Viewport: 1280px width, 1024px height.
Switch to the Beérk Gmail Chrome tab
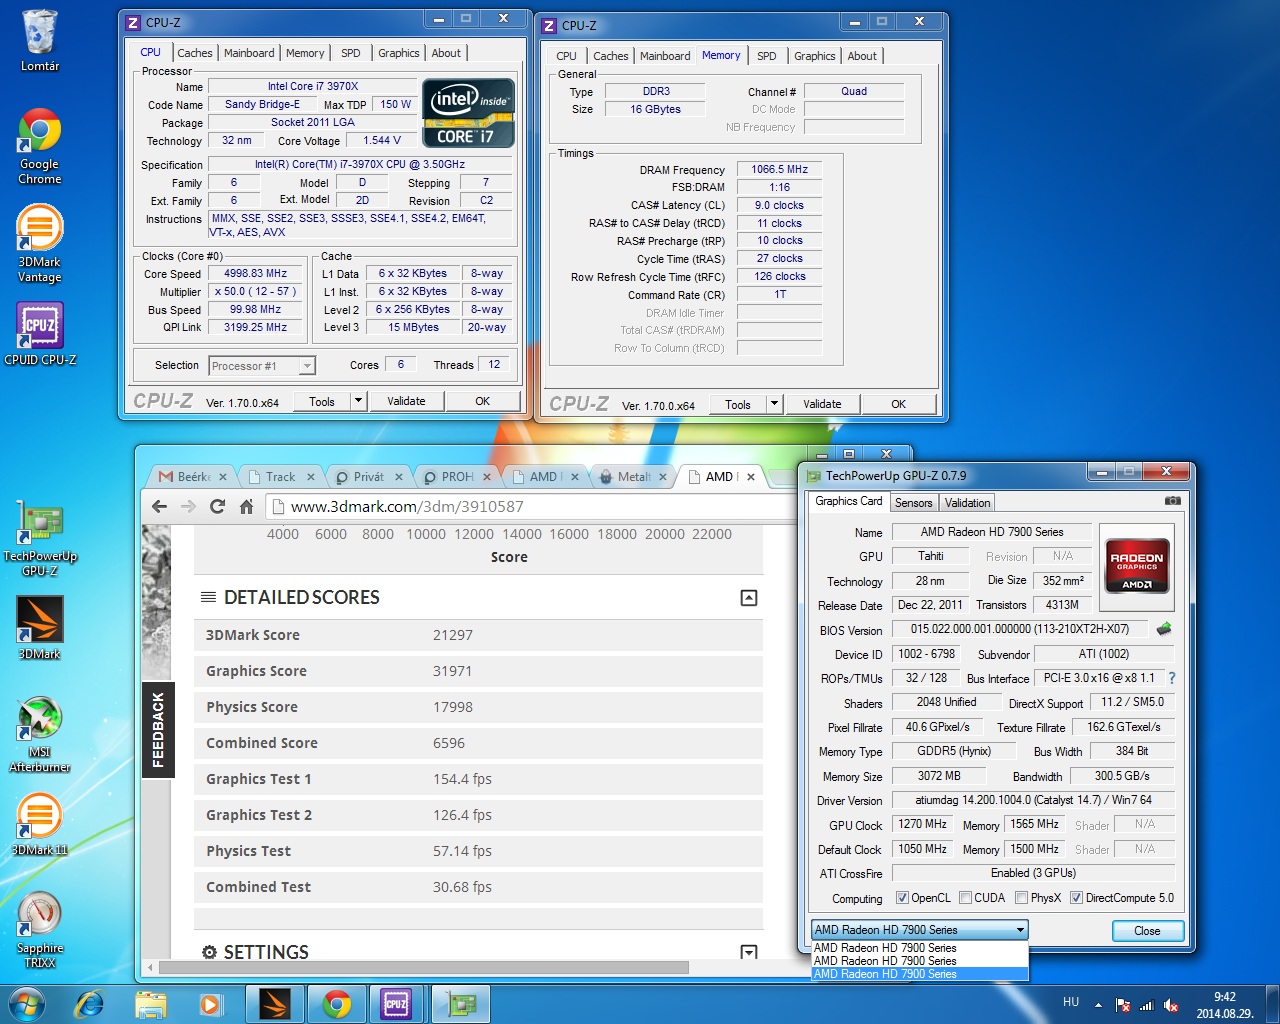point(193,477)
